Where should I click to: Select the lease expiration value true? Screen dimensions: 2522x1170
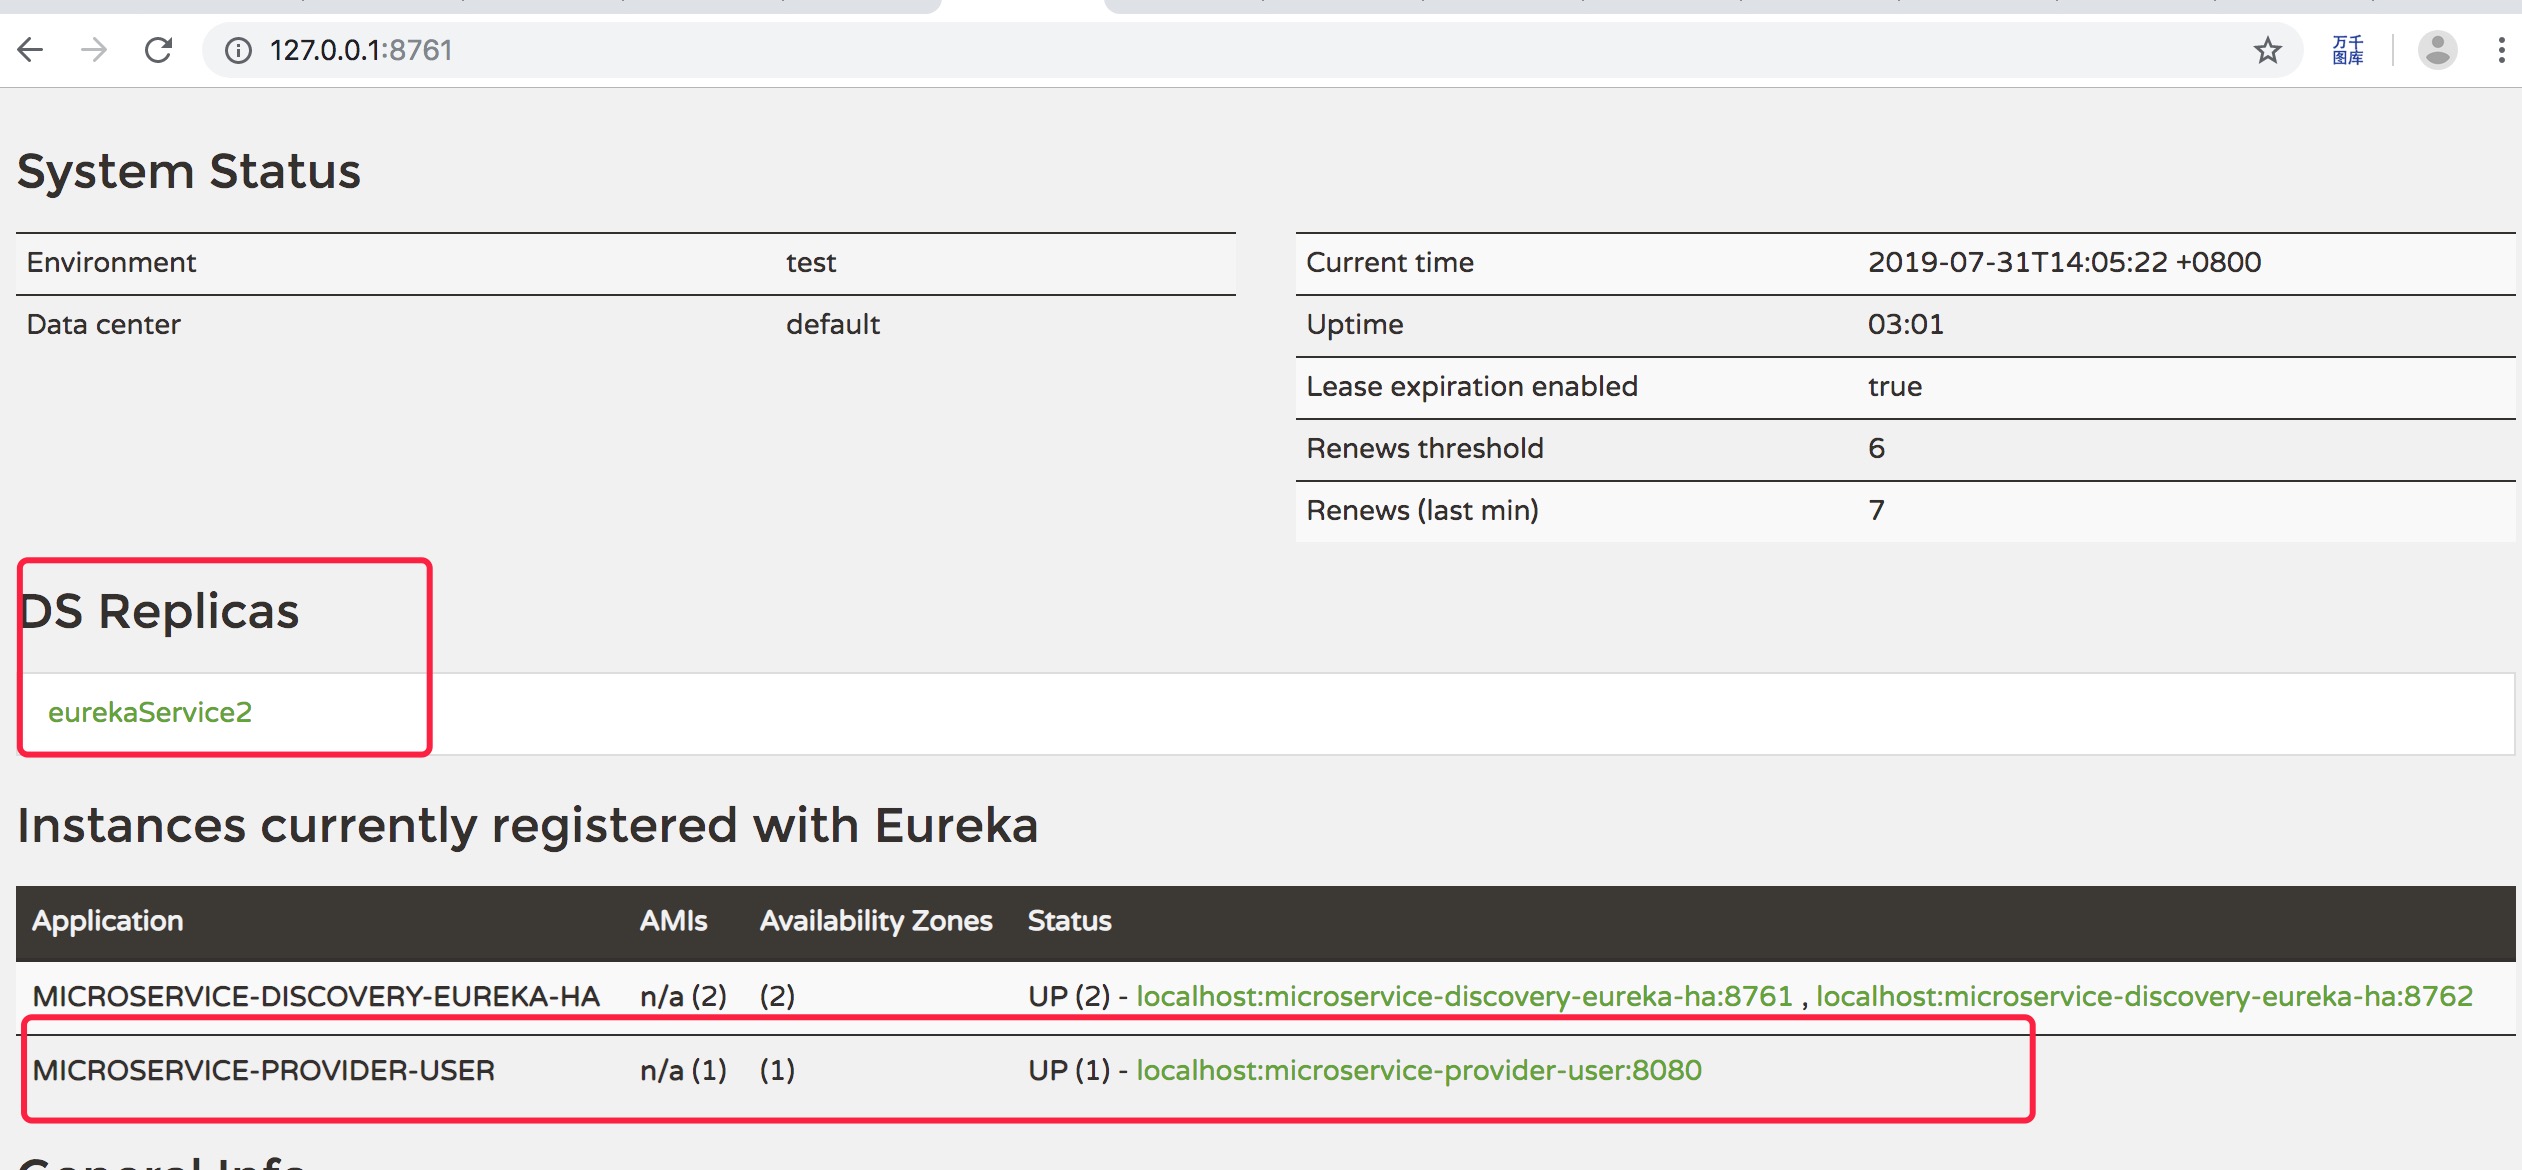point(1895,386)
